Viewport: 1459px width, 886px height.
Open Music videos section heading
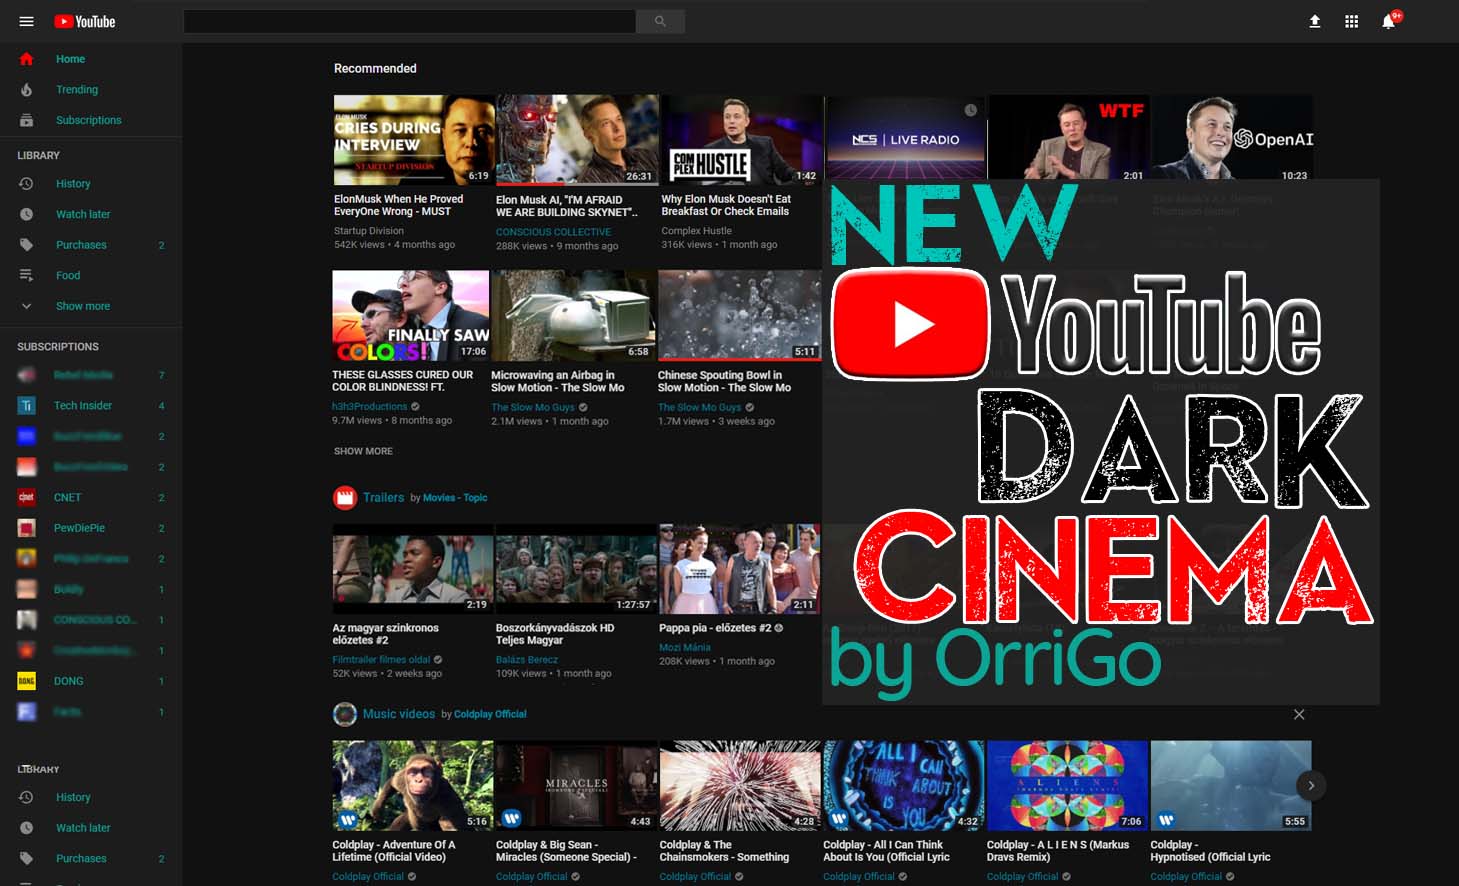(399, 714)
